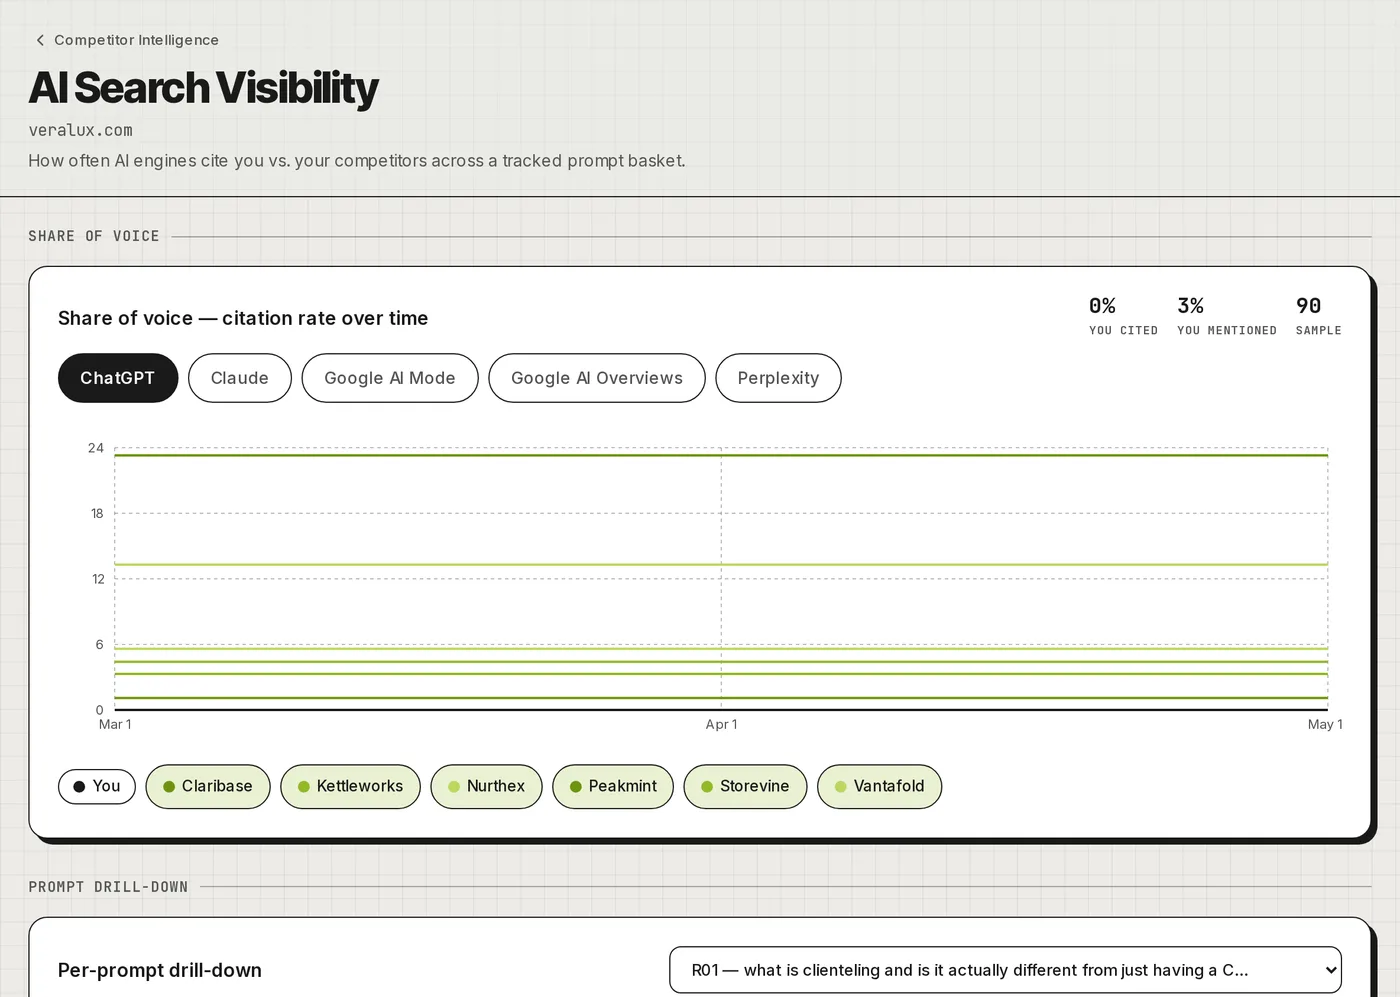Screen dimensions: 1400x997
Task: Toggle the You series in legend
Action: tap(97, 786)
